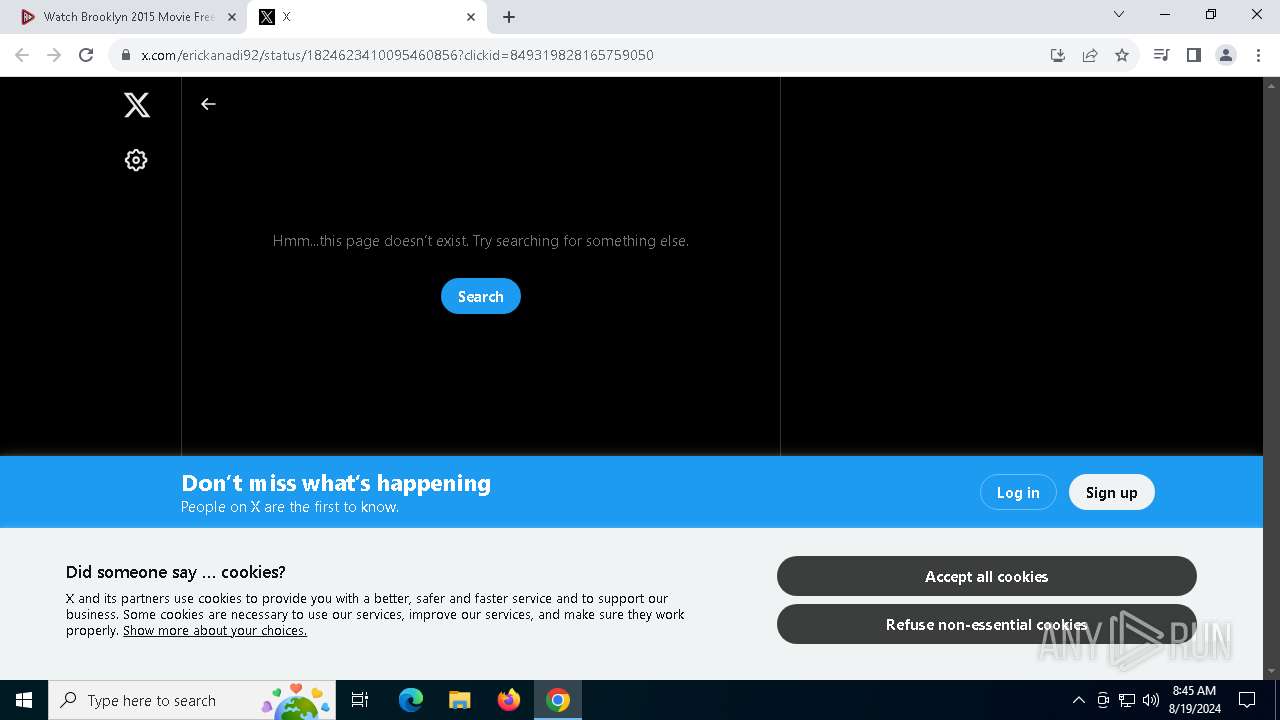Share this page icon
Viewport: 1280px width, 720px height.
1090,55
